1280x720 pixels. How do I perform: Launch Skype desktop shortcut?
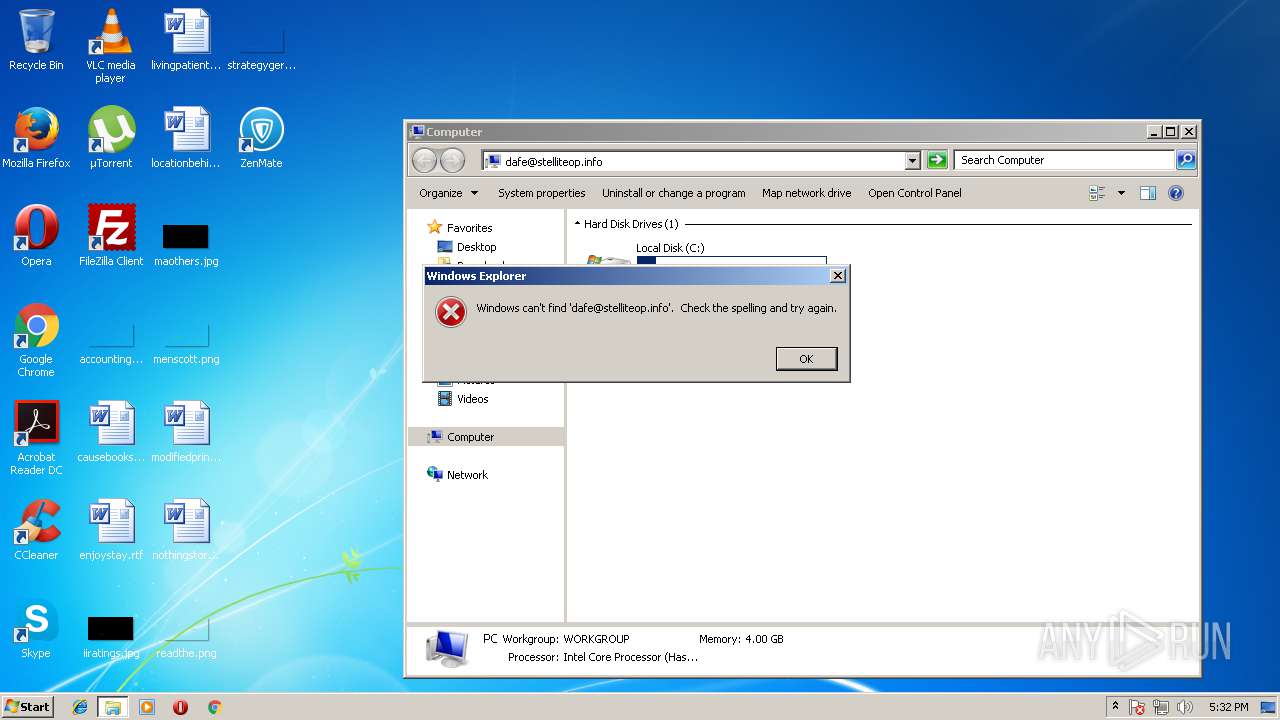(x=36, y=628)
